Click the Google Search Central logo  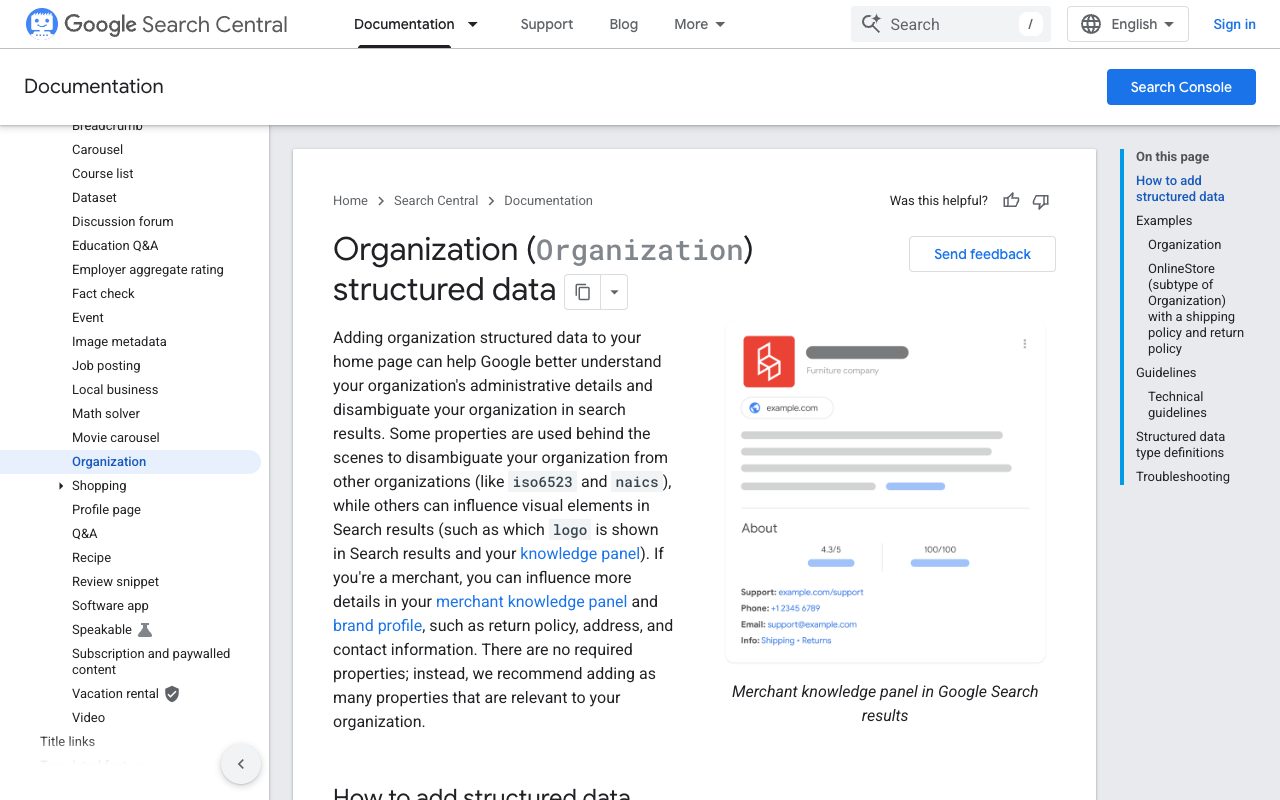156,24
